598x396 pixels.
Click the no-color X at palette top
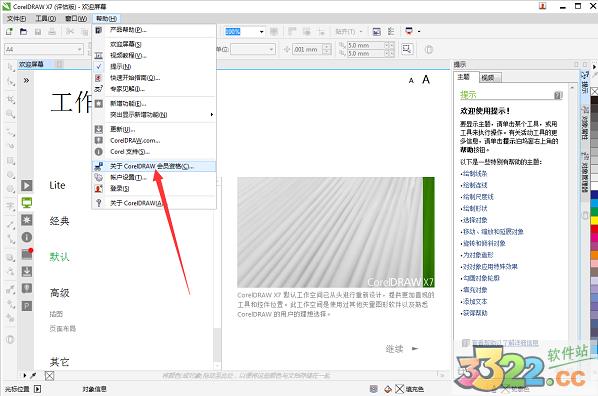tap(594, 92)
